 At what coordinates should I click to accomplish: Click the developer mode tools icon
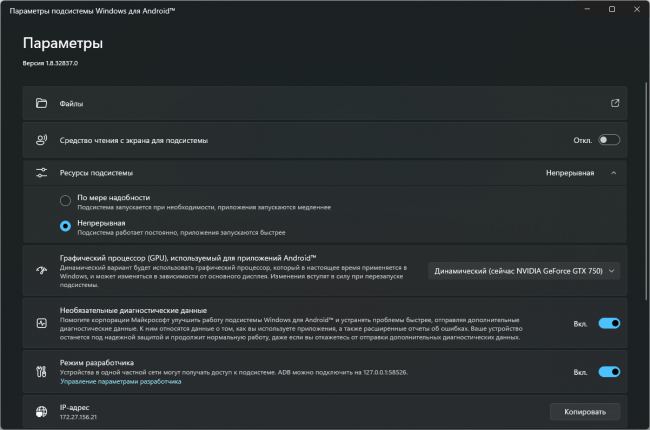pyautogui.click(x=41, y=372)
